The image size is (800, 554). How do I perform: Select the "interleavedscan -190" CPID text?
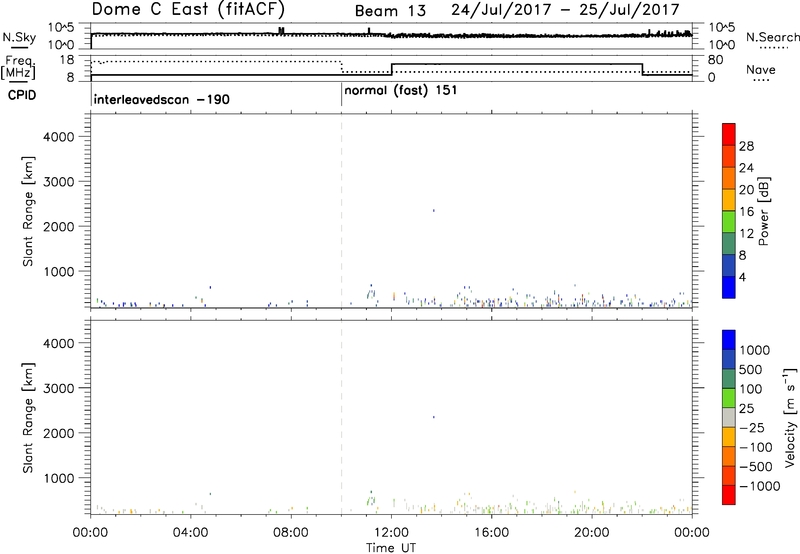click(162, 99)
